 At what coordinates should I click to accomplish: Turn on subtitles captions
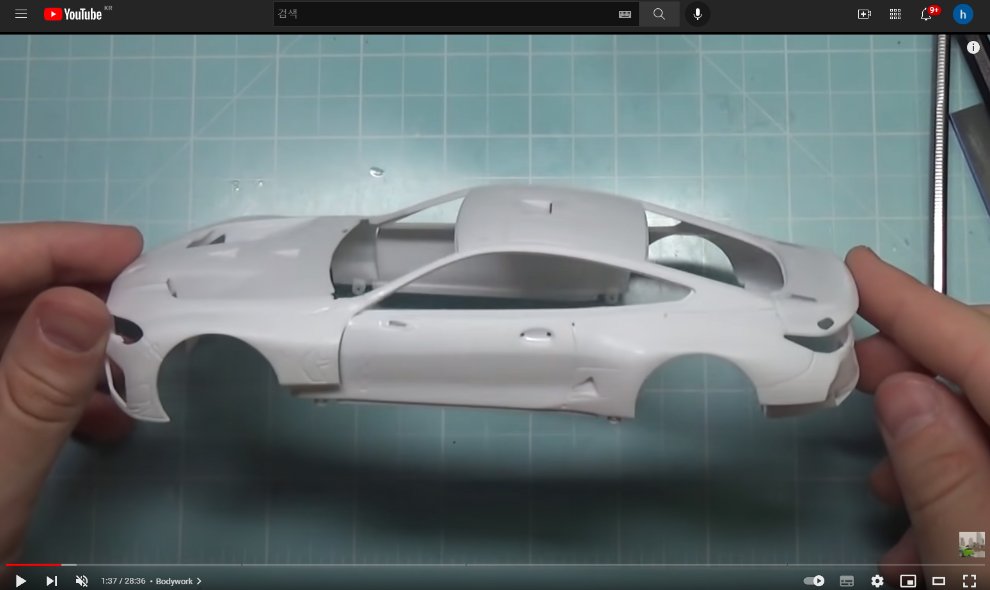coord(847,581)
